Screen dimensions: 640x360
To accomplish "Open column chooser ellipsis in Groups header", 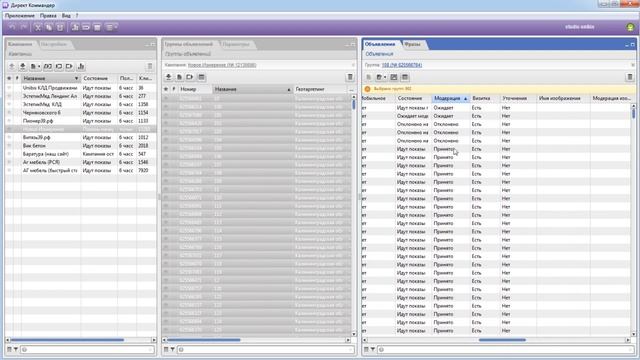I will (351, 89).
